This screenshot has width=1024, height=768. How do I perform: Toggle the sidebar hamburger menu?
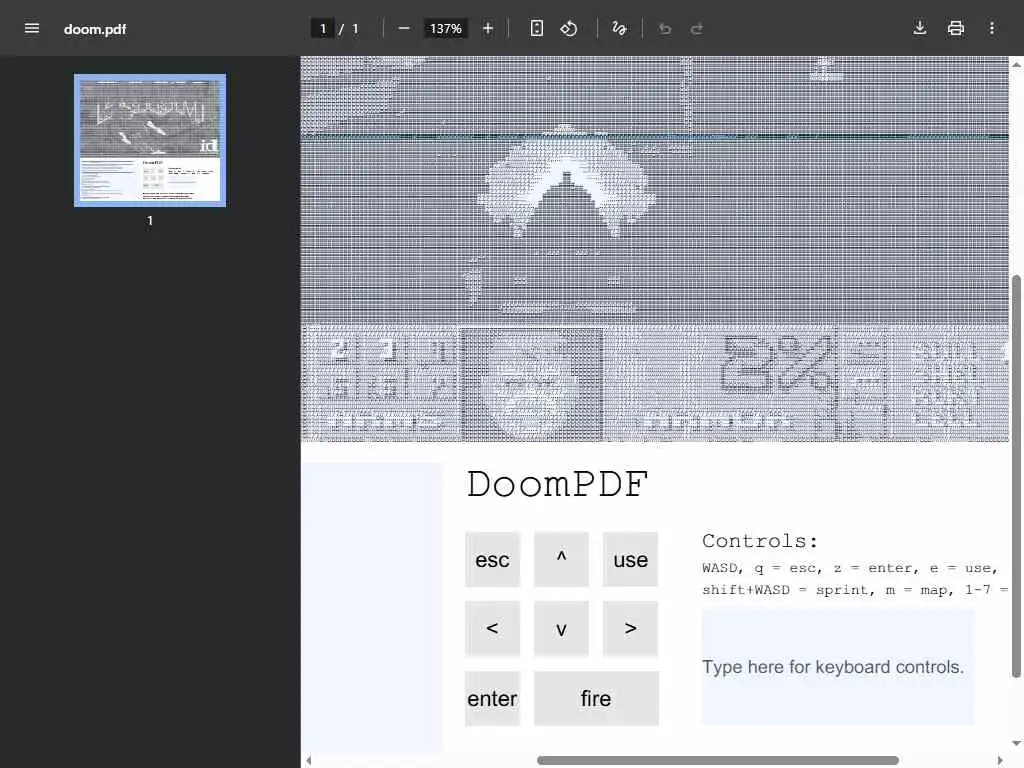tap(31, 28)
